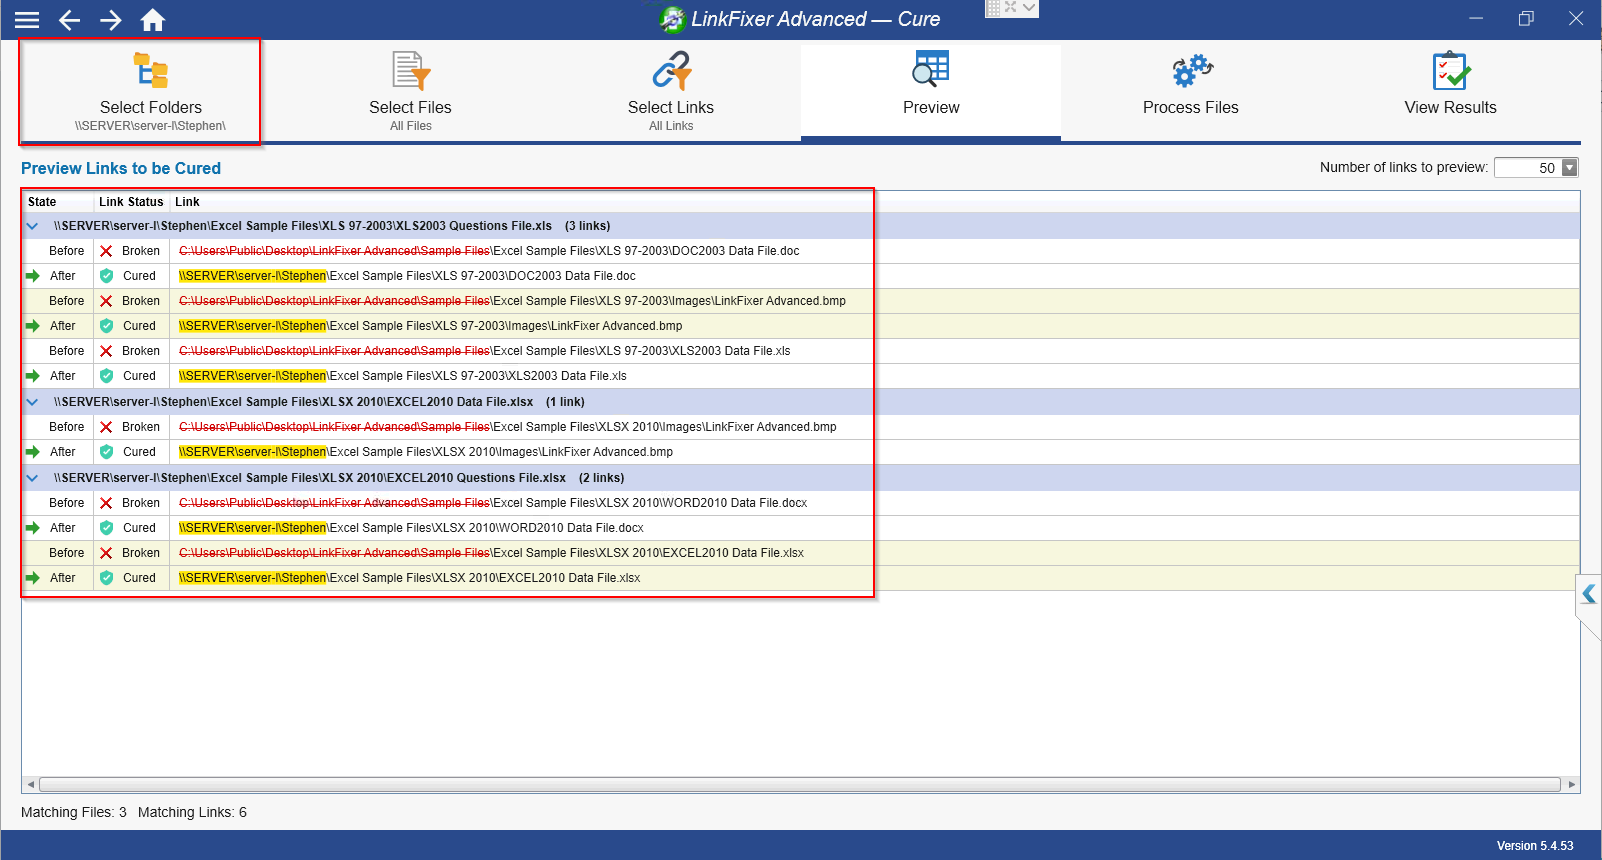Open the number of links to preview dropdown
This screenshot has height=860, width=1602.
click(x=1569, y=168)
